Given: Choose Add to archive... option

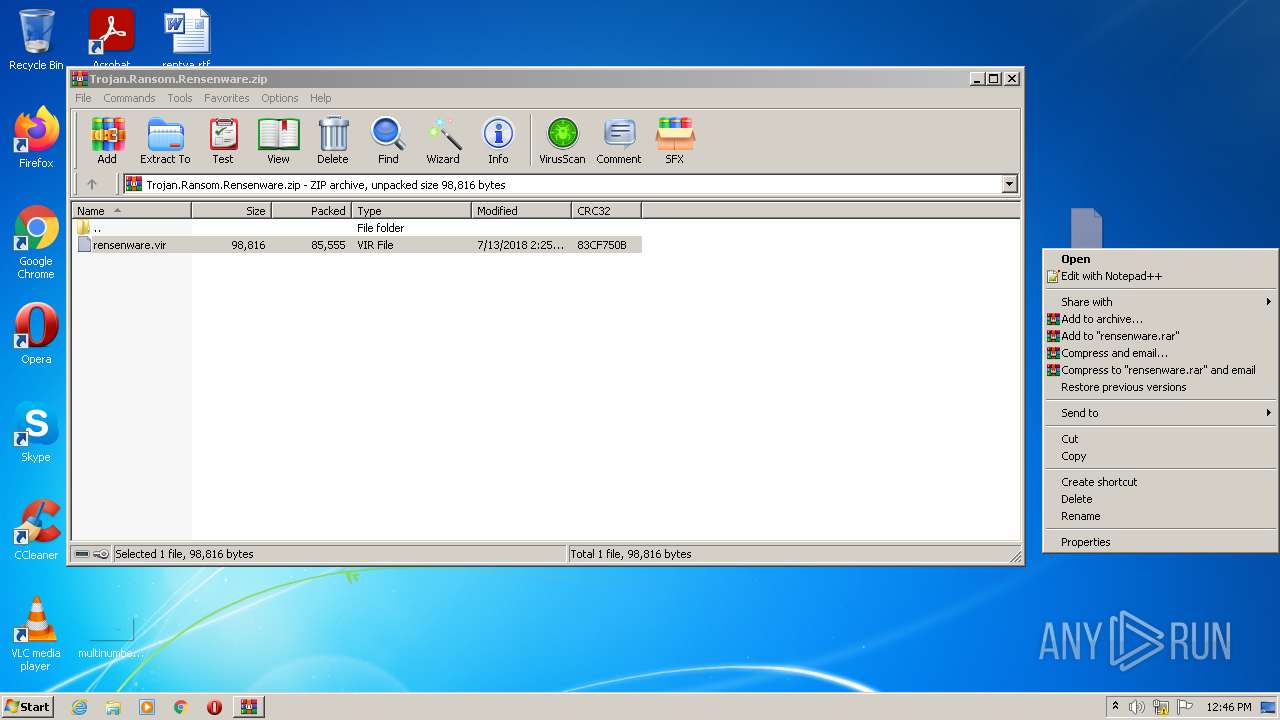Looking at the screenshot, I should pos(1160,319).
